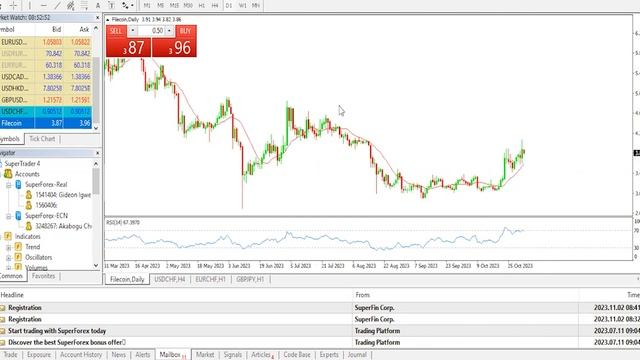
Task: Switch to the GBPJPY,H1 chart tab
Action: pos(250,280)
